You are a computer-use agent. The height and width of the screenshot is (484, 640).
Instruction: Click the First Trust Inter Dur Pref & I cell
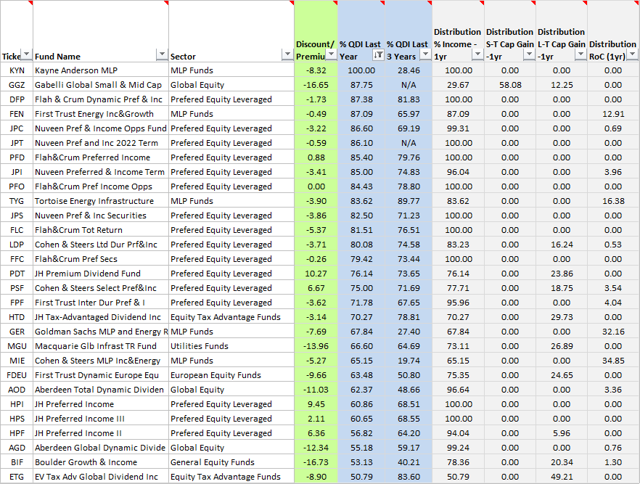click(101, 302)
